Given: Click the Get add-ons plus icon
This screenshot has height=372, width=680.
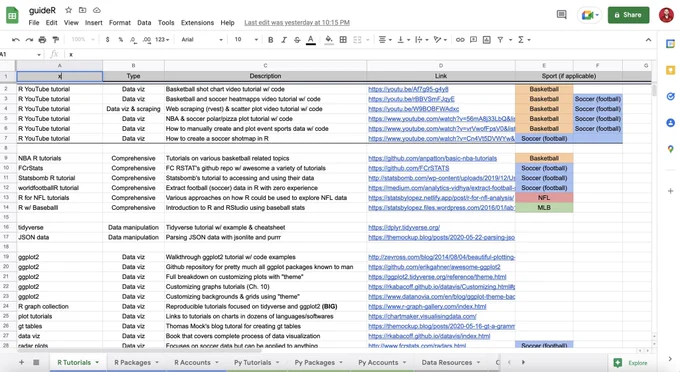Looking at the screenshot, I should tap(670, 191).
